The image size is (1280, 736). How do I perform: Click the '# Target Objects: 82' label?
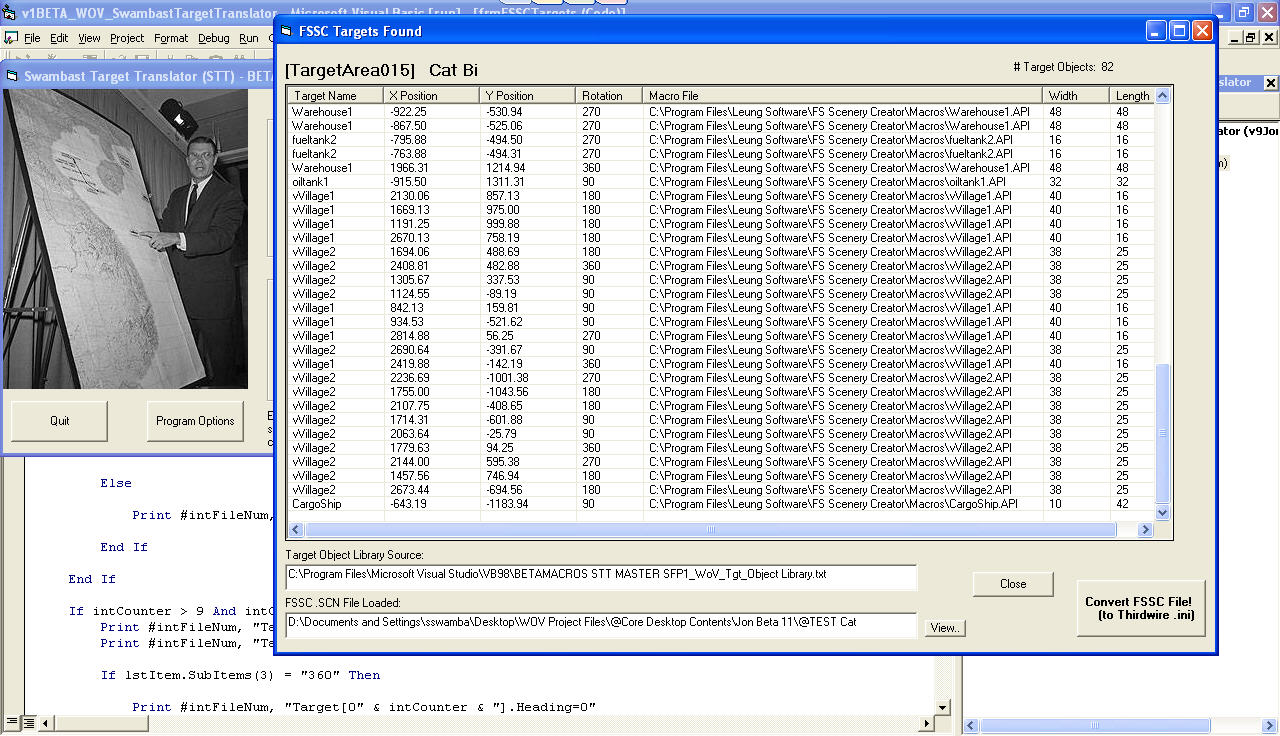point(1063,67)
